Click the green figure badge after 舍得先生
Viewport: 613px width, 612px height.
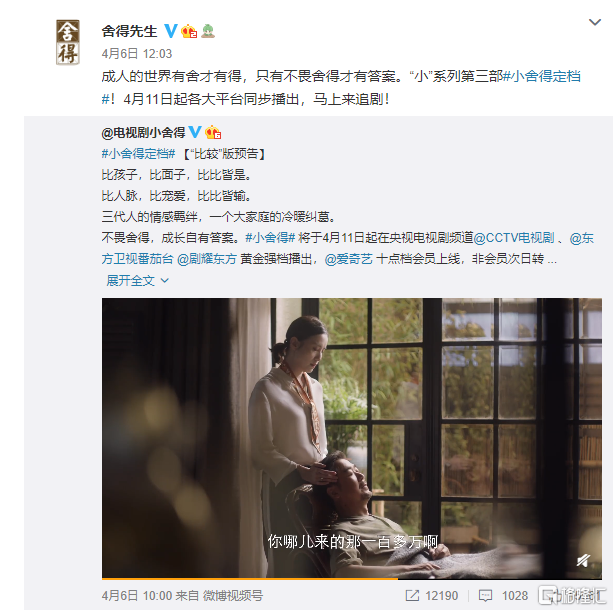[208, 31]
